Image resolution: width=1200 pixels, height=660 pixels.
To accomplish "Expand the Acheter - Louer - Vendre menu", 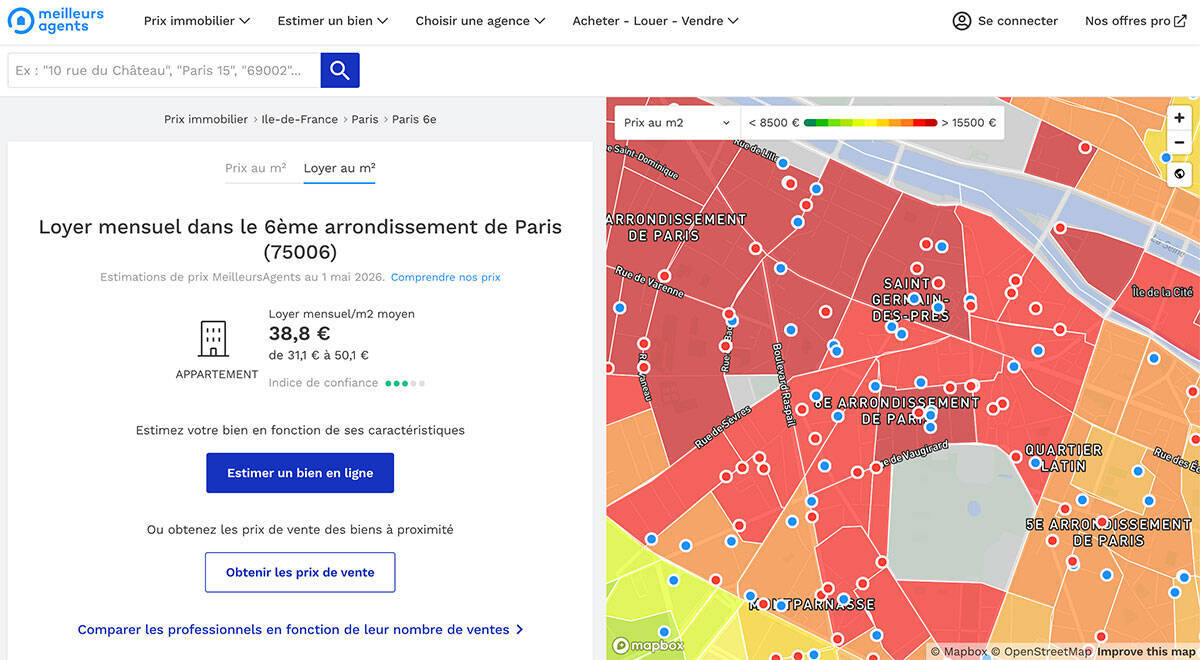I will (656, 21).
